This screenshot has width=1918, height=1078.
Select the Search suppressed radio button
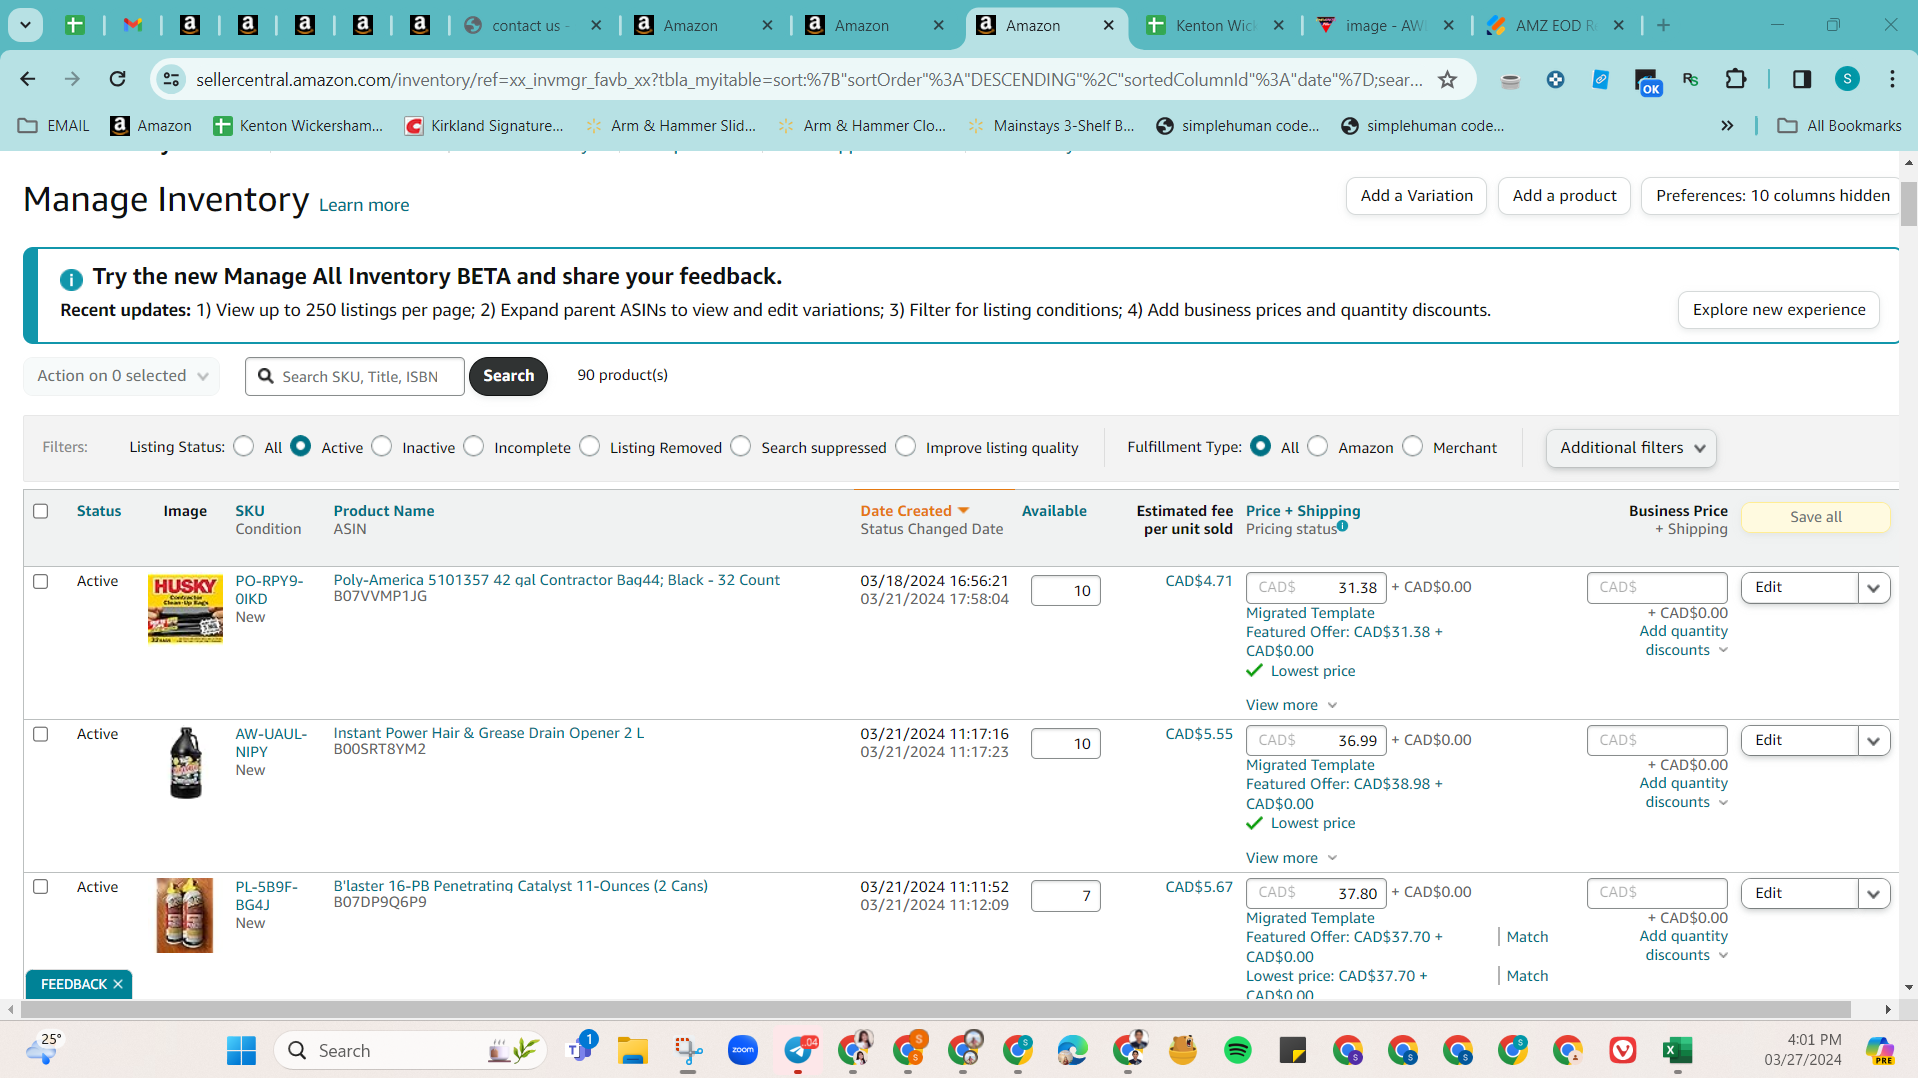(740, 446)
